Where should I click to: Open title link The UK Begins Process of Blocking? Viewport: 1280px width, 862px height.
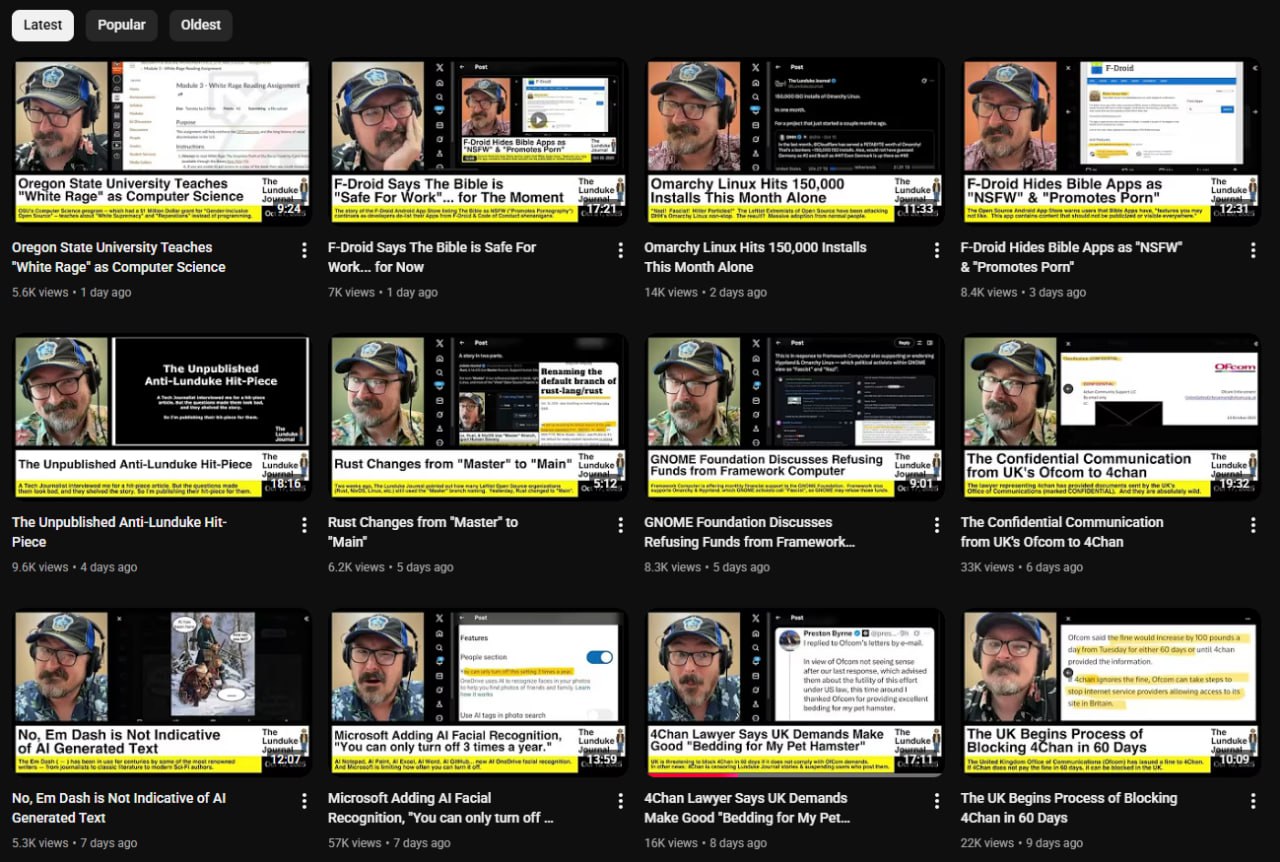[x=1069, y=808]
